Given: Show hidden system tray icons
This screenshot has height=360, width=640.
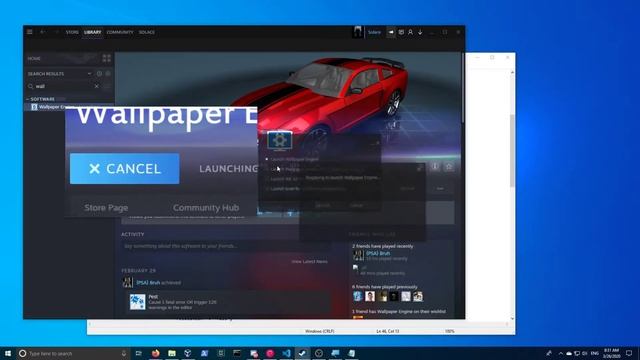Looking at the screenshot, I should coord(561,353).
